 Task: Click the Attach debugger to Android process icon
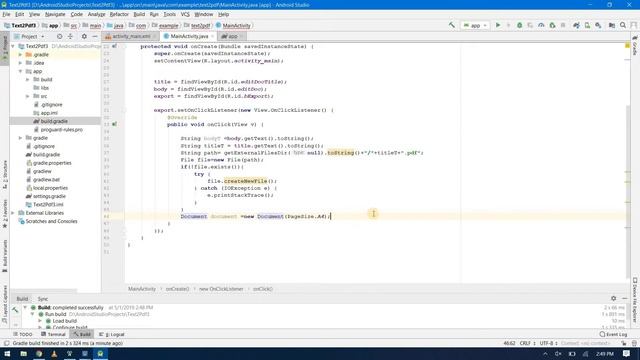coord(552,25)
